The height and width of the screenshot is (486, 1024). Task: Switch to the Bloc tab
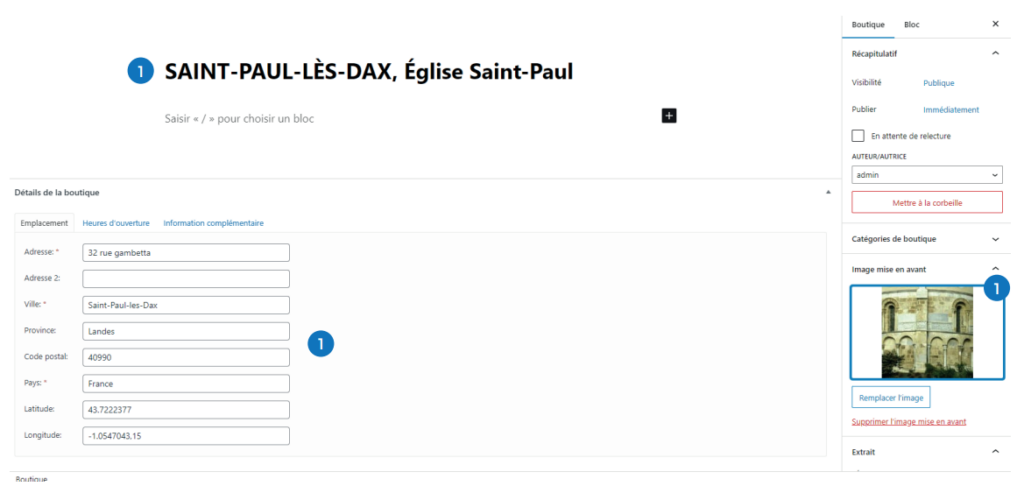(x=912, y=24)
